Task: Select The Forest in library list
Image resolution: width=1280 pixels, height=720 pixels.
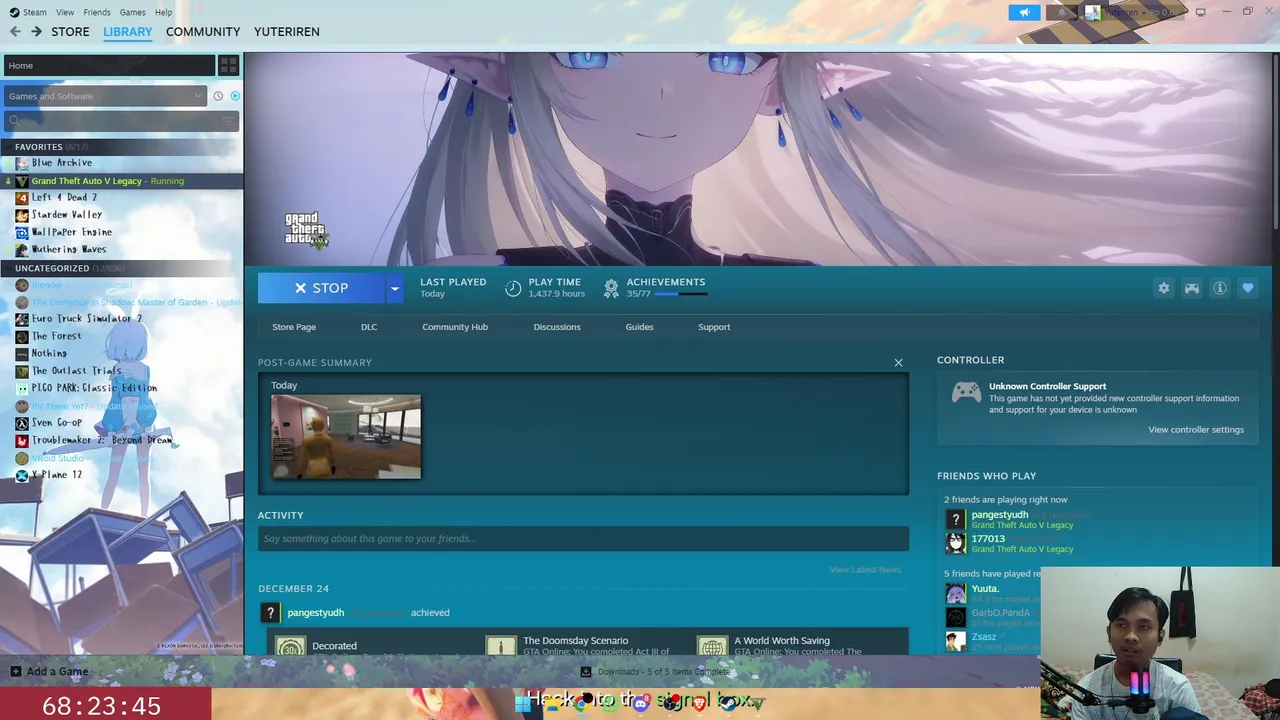Action: (x=56, y=336)
